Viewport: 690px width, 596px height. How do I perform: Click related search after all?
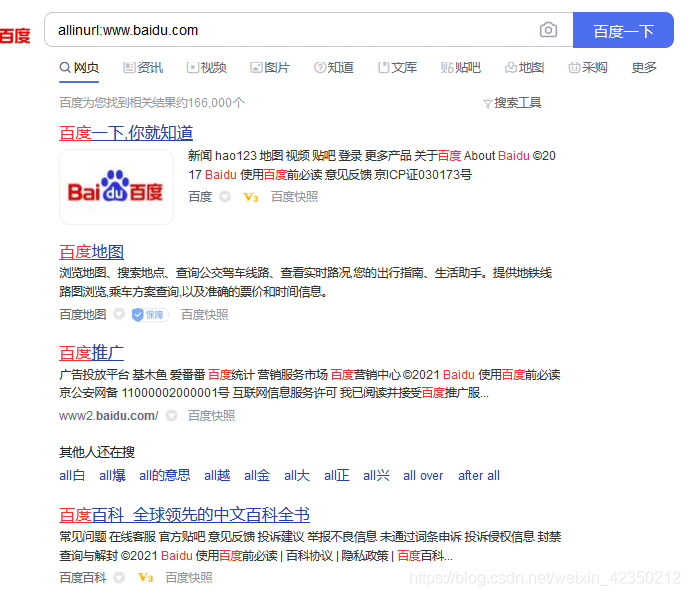point(479,475)
